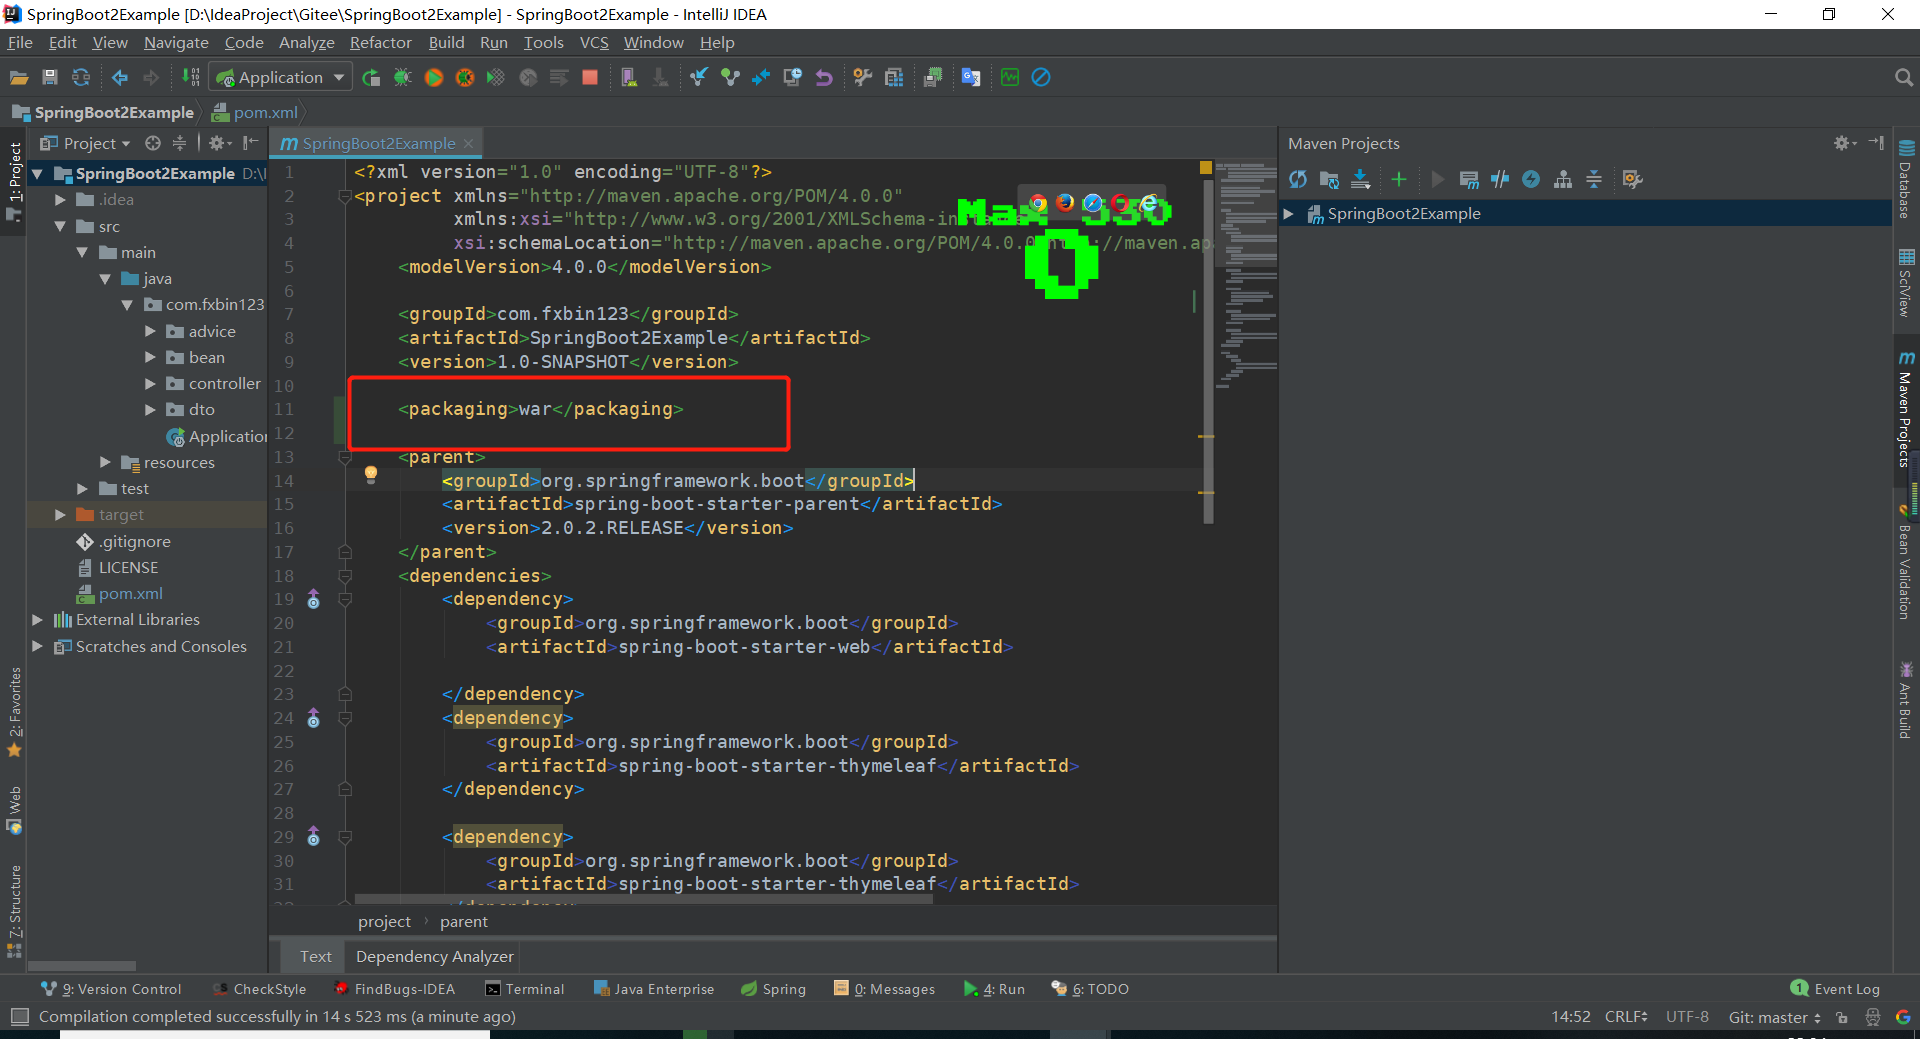Open the Analyze menu

306,42
